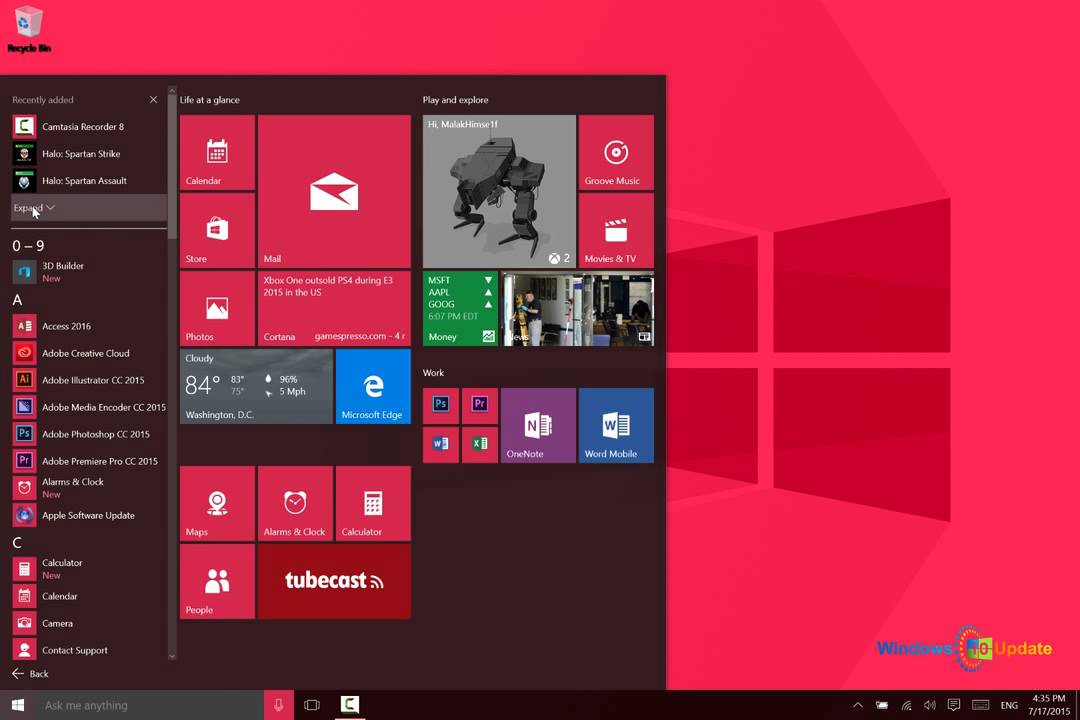Open the Calendar tile

(217, 152)
